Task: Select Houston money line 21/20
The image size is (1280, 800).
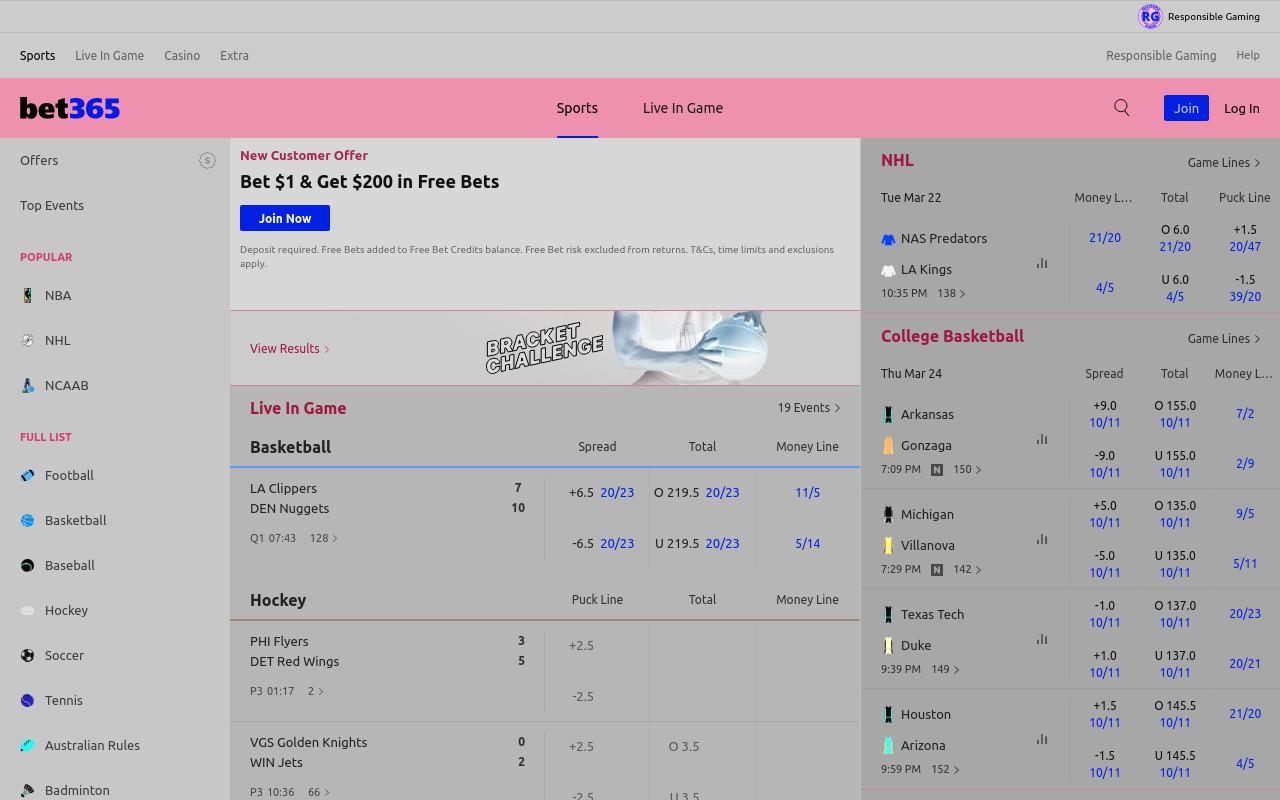Action: (1245, 713)
